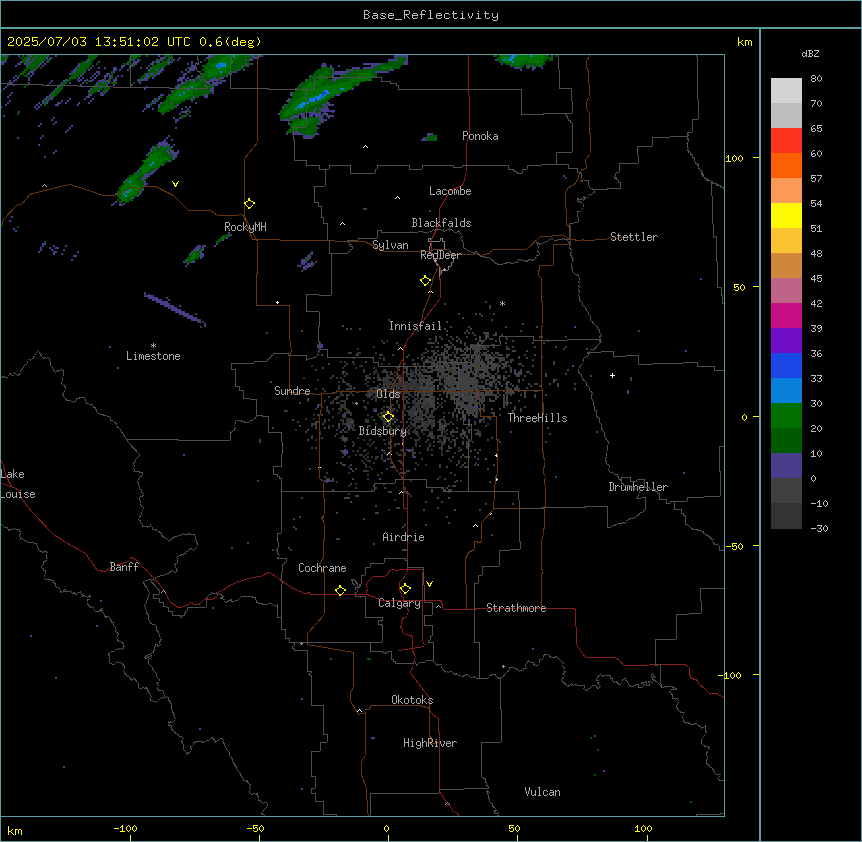The image size is (862, 842).
Task: Click the green radar echo north of the RockyMH v marker
Action: pos(144,173)
